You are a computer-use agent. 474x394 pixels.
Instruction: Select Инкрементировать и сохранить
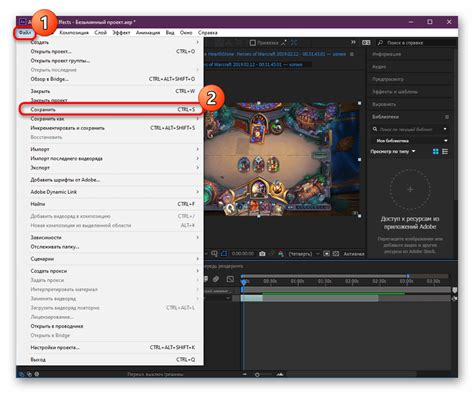pyautogui.click(x=111, y=128)
